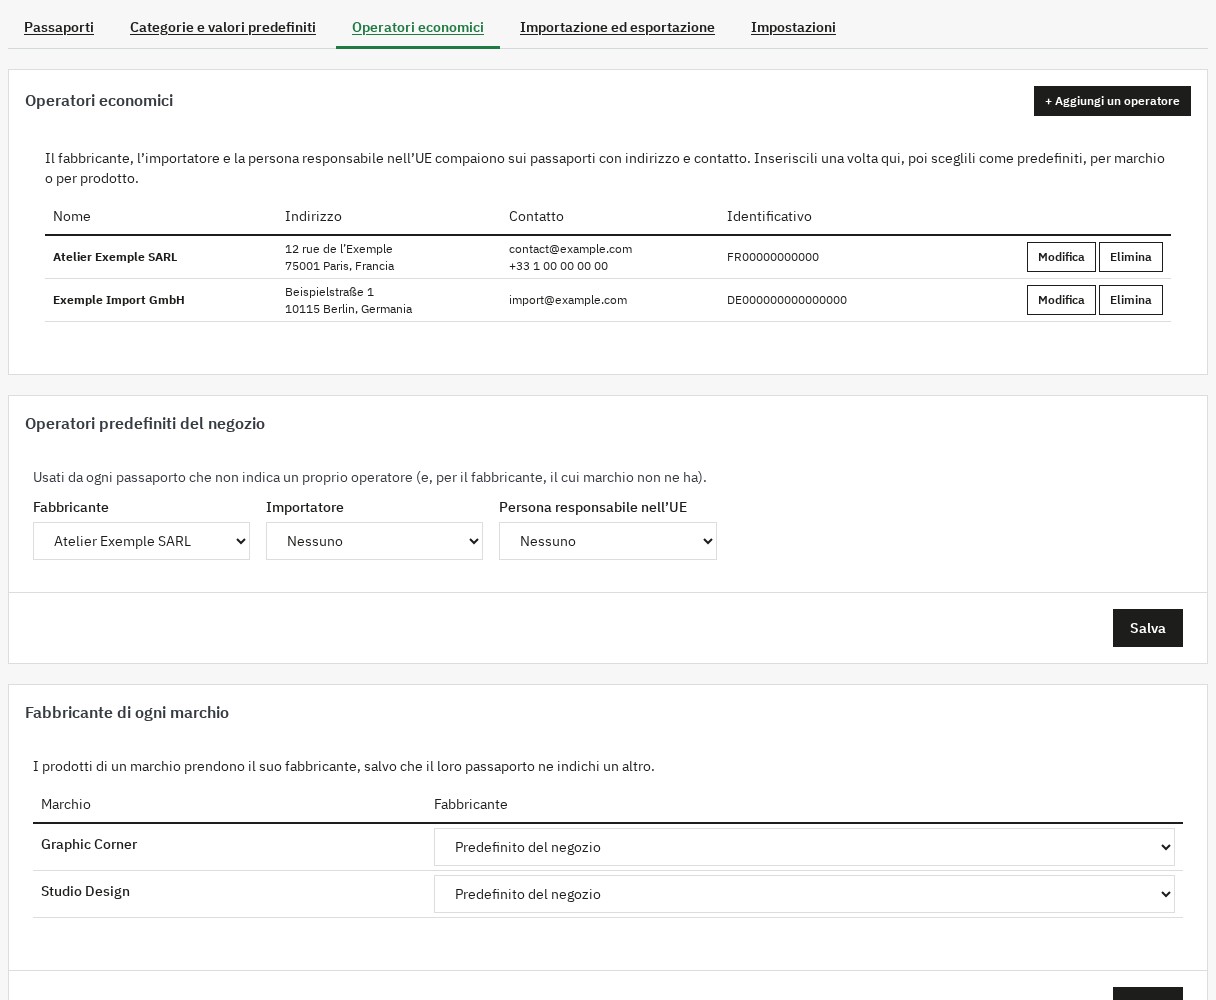This screenshot has height=1000, width=1216.
Task: Open the Graphic Corner manufacturer dropdown
Action: (x=804, y=847)
